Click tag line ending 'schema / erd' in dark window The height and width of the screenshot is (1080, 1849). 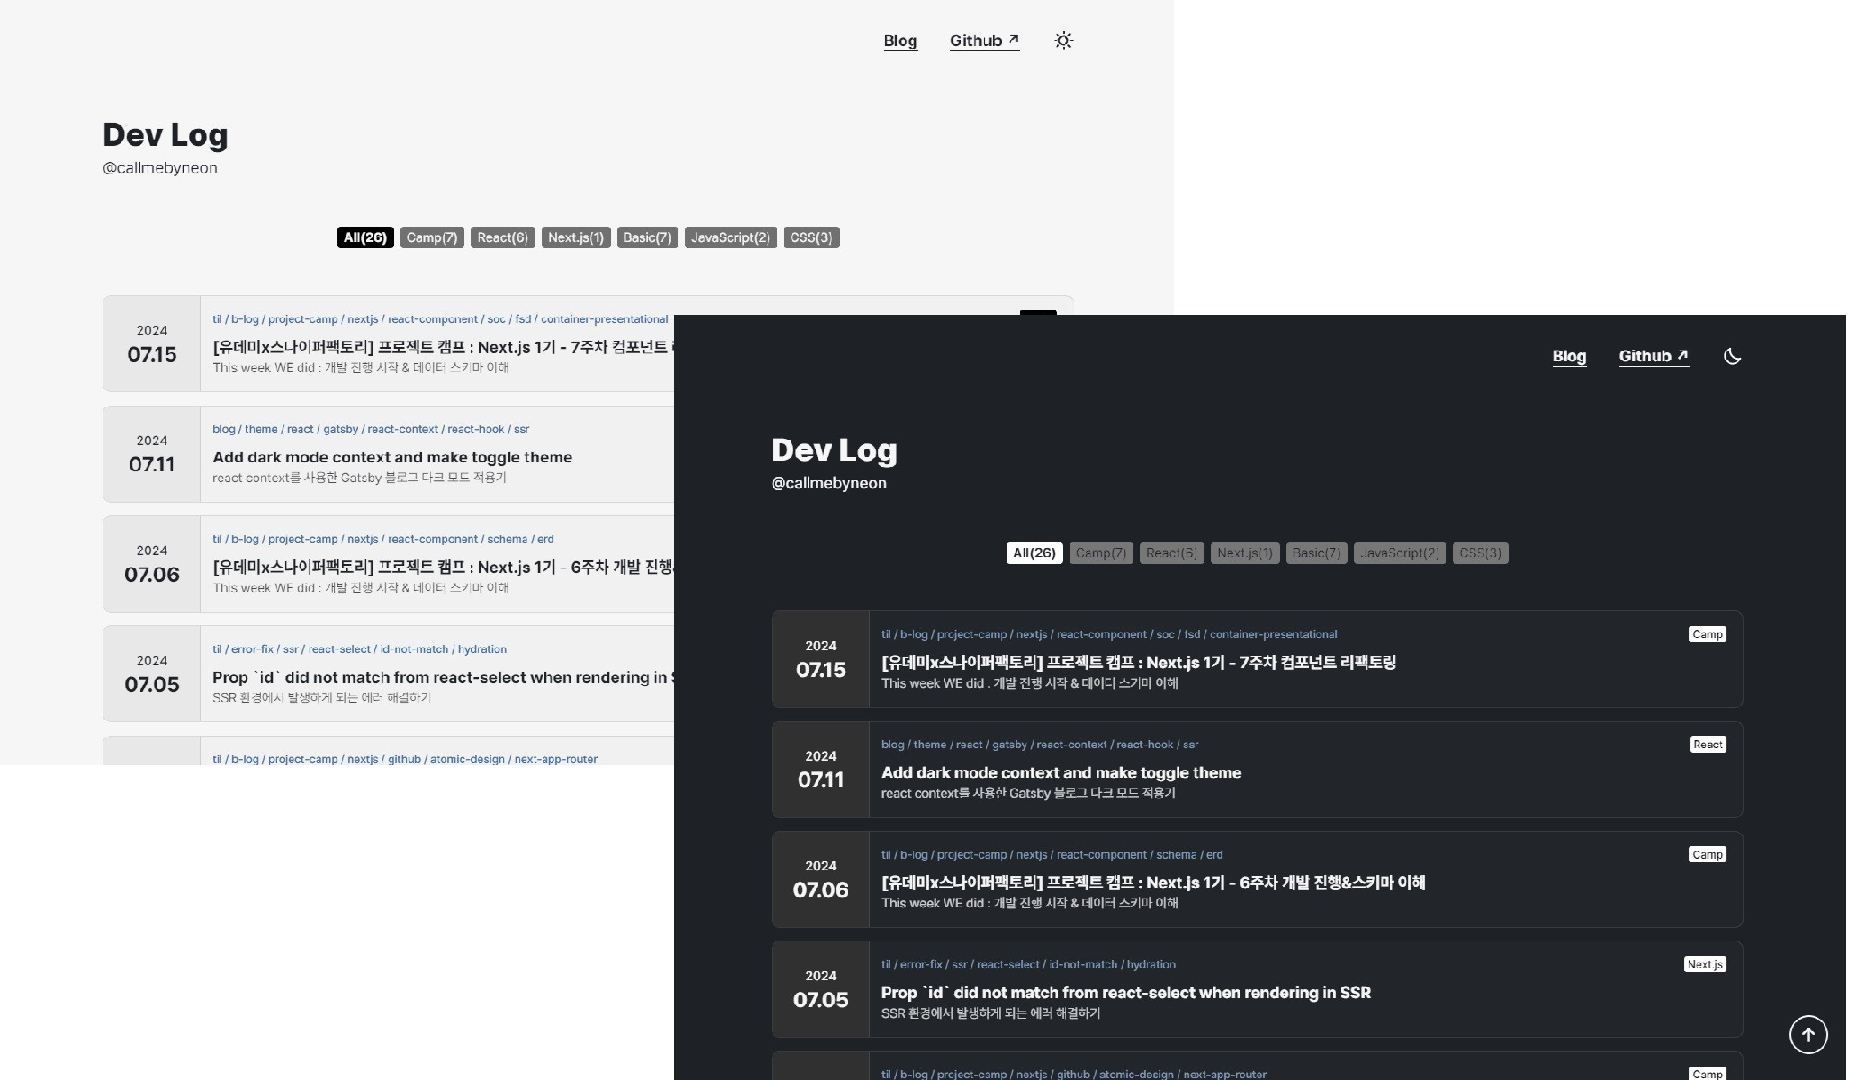[1051, 854]
